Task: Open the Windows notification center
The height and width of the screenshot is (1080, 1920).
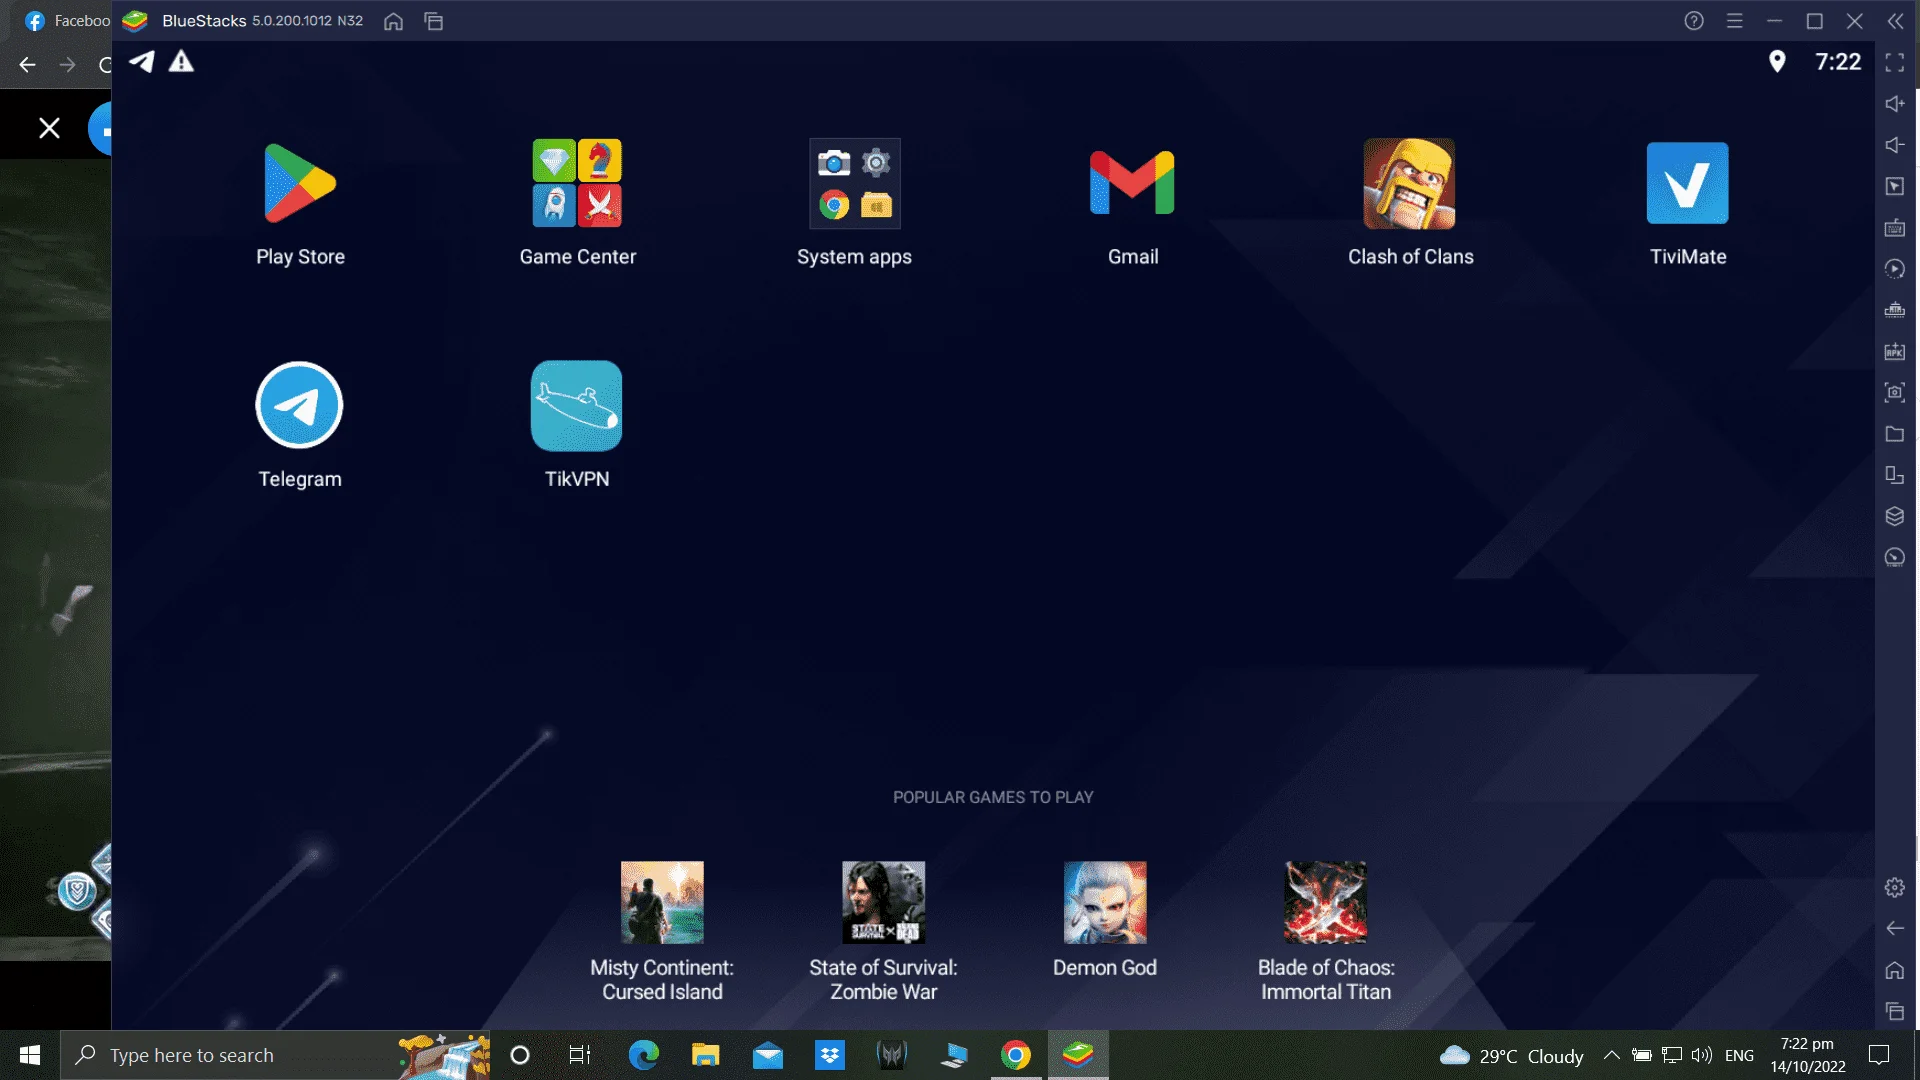Action: (1879, 1055)
